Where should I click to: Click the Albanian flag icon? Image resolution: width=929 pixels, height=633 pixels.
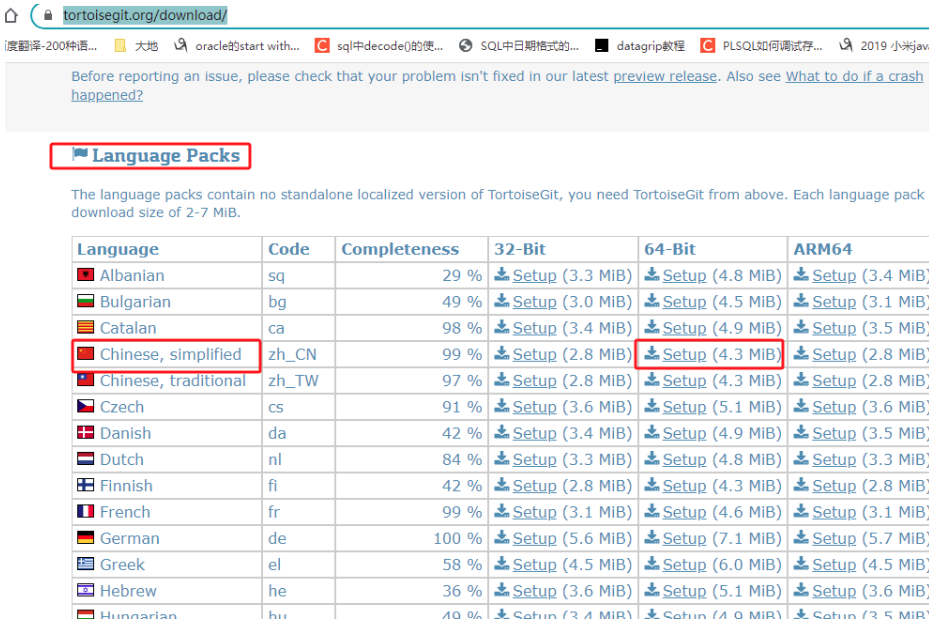coord(86,274)
